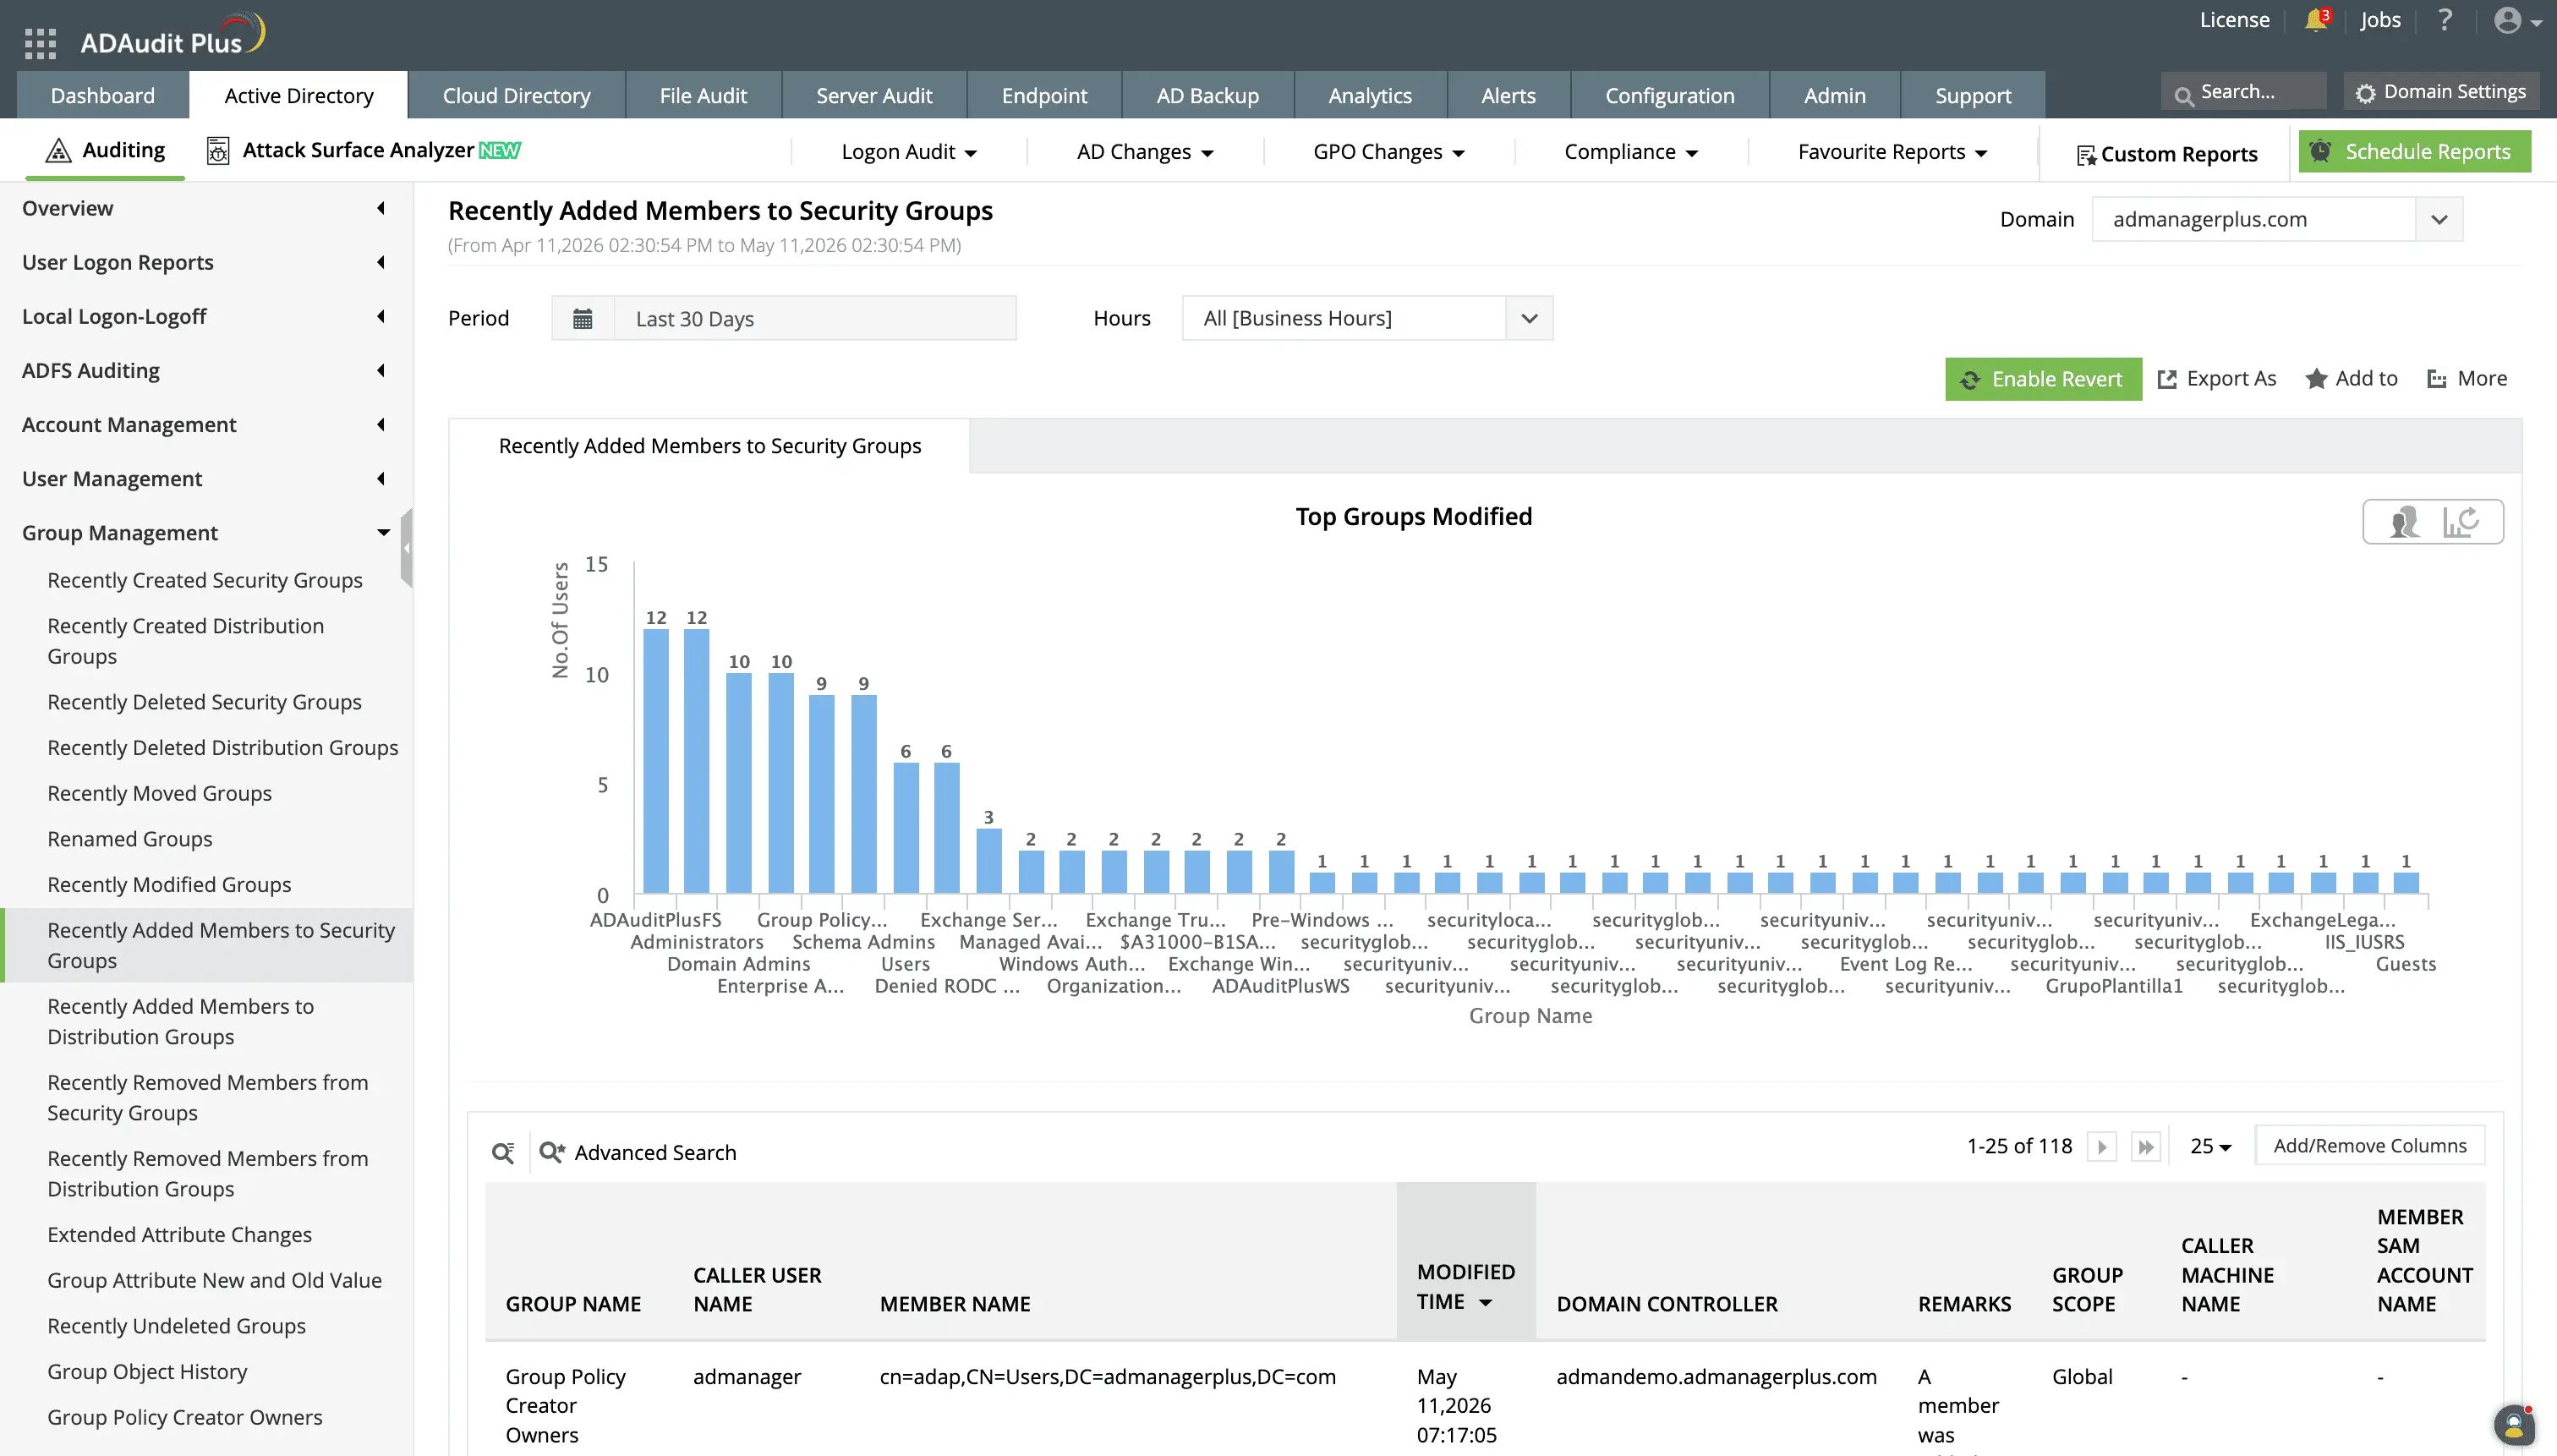The height and width of the screenshot is (1456, 2557).
Task: Open the License link
Action: click(x=2234, y=20)
